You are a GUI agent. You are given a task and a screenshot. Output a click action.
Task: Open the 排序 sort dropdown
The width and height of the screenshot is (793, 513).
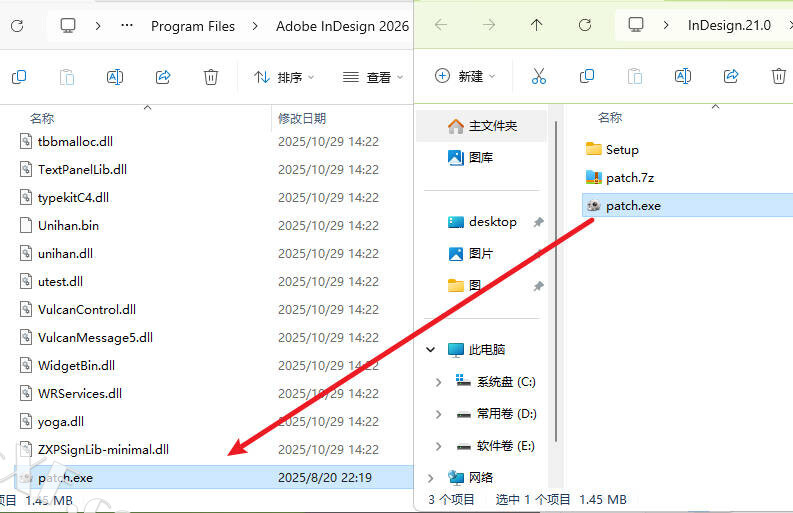tap(284, 77)
